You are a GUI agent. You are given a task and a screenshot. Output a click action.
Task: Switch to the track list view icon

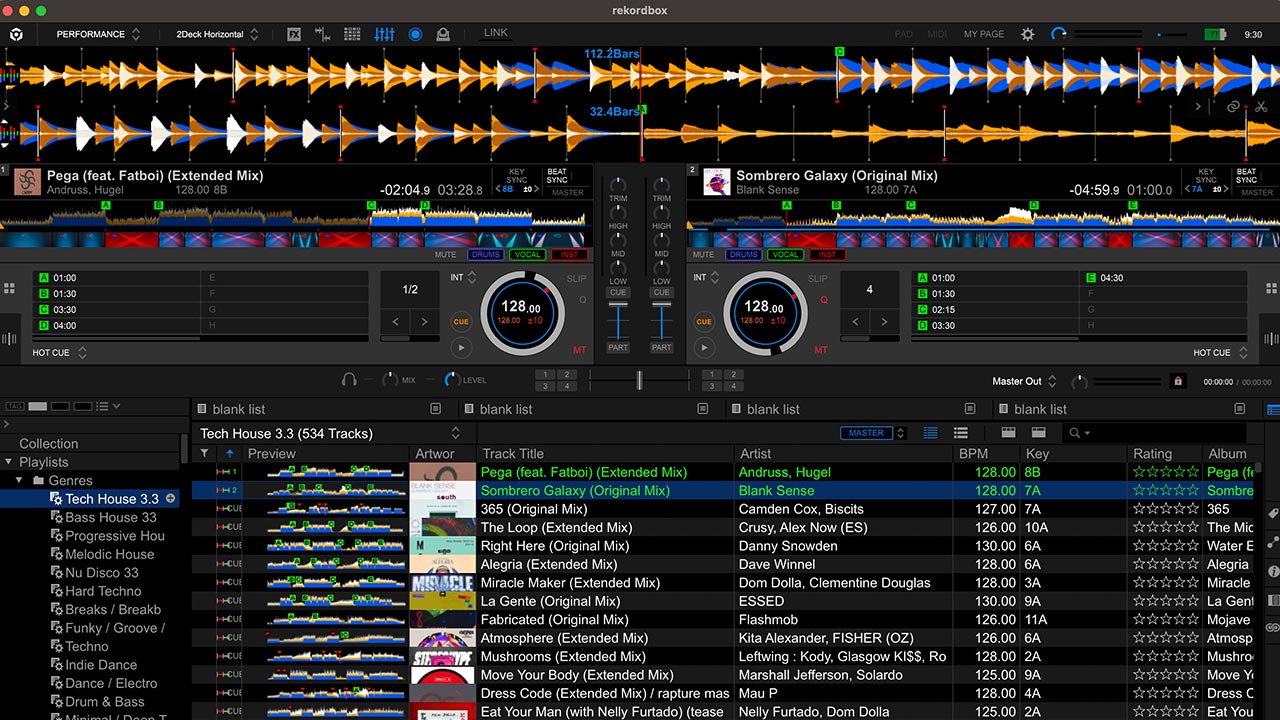point(931,433)
